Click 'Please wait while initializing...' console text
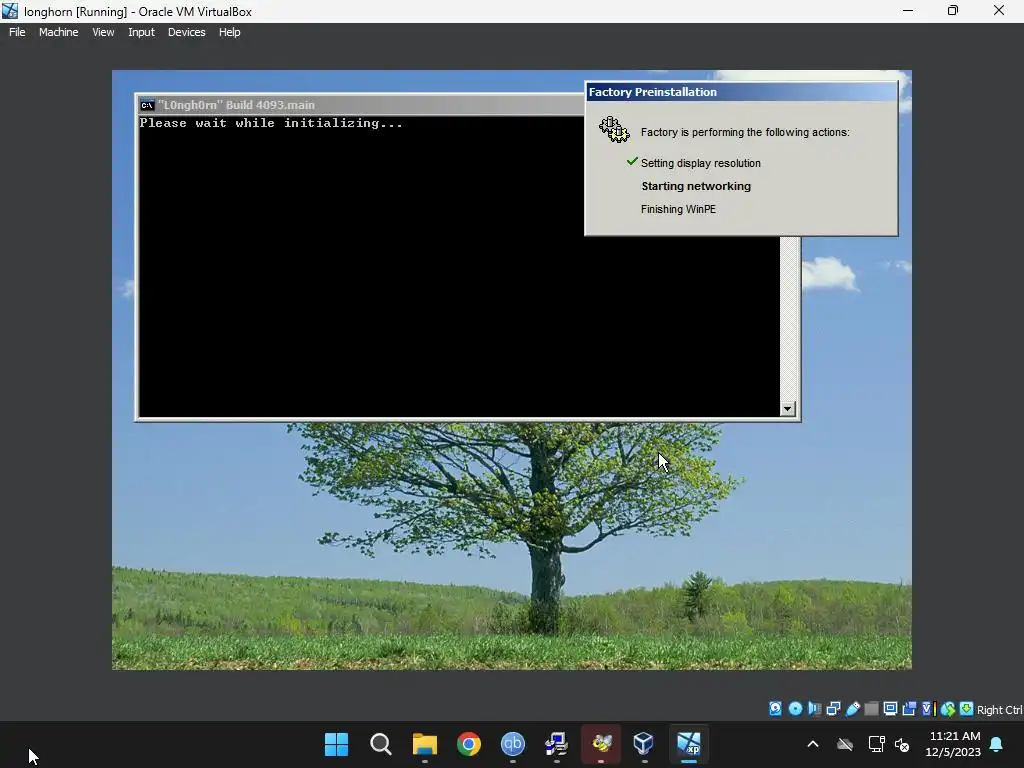 pos(271,123)
